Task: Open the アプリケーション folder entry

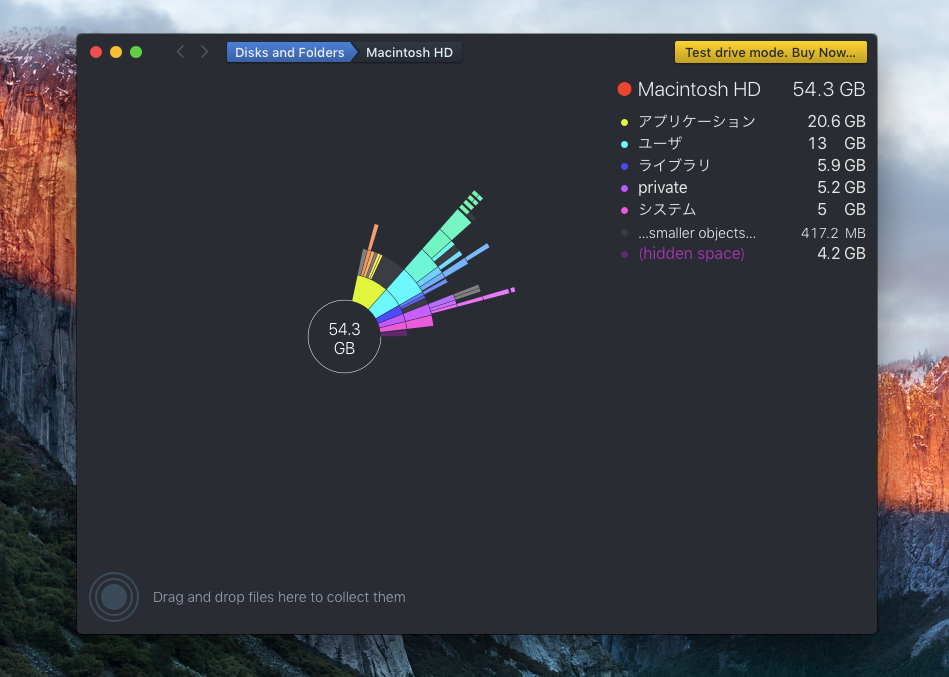Action: 697,121
